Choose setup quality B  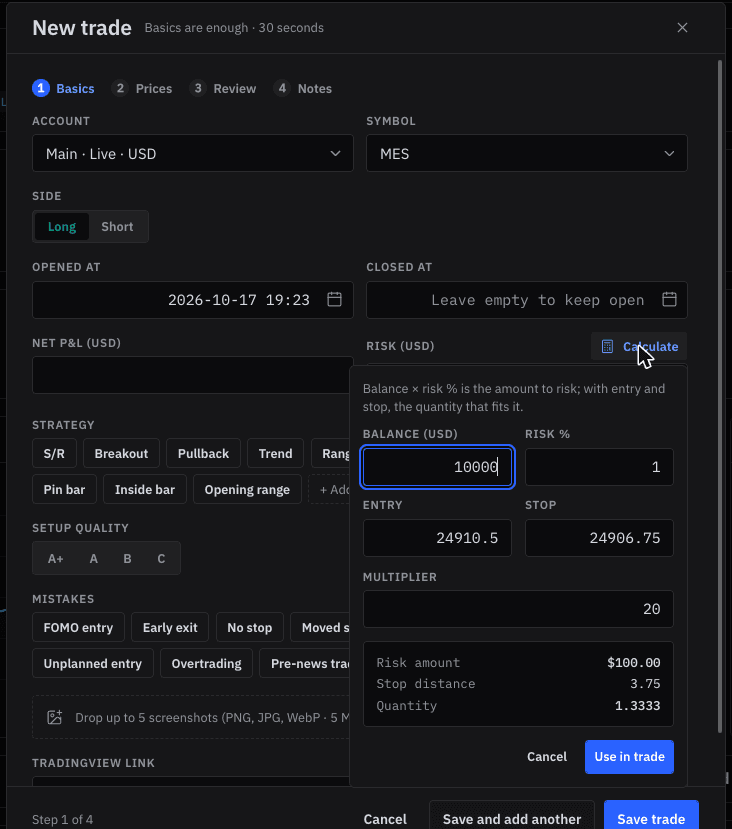tap(127, 558)
